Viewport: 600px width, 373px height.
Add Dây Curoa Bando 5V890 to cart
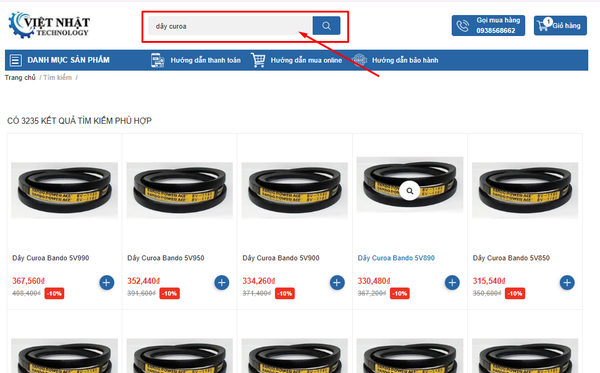pos(452,283)
